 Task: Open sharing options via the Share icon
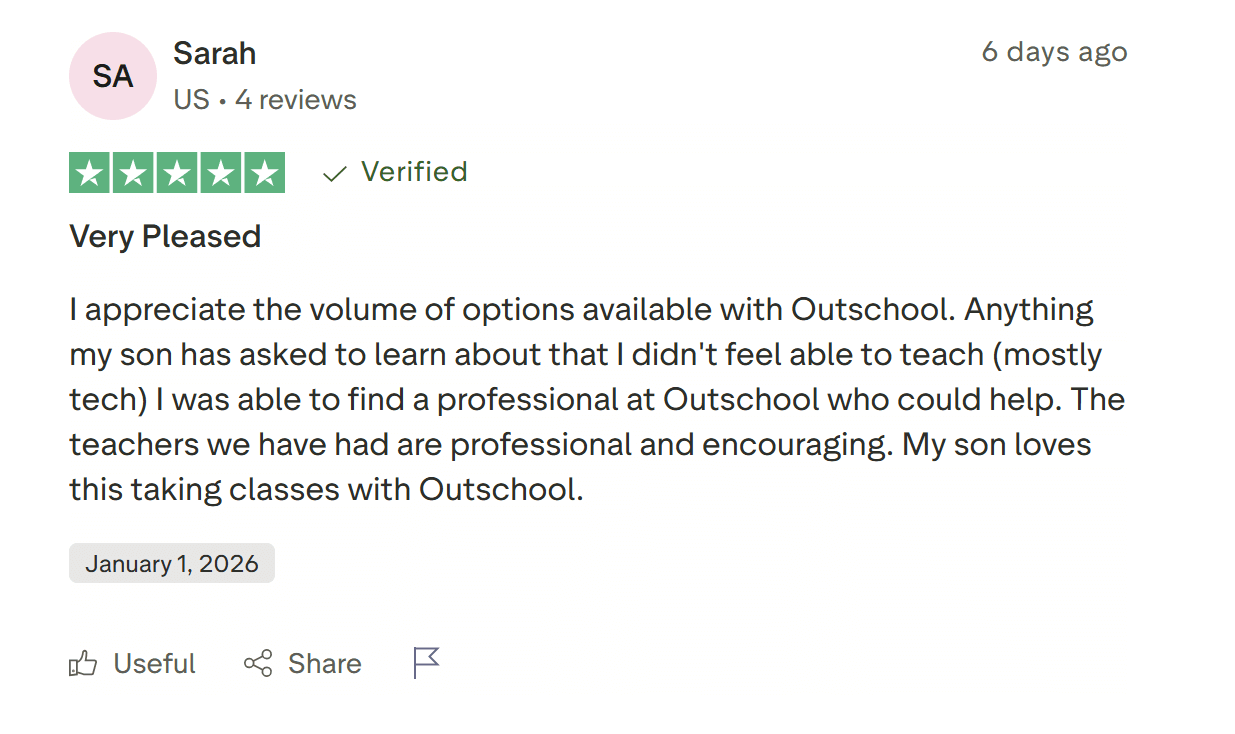click(x=259, y=663)
